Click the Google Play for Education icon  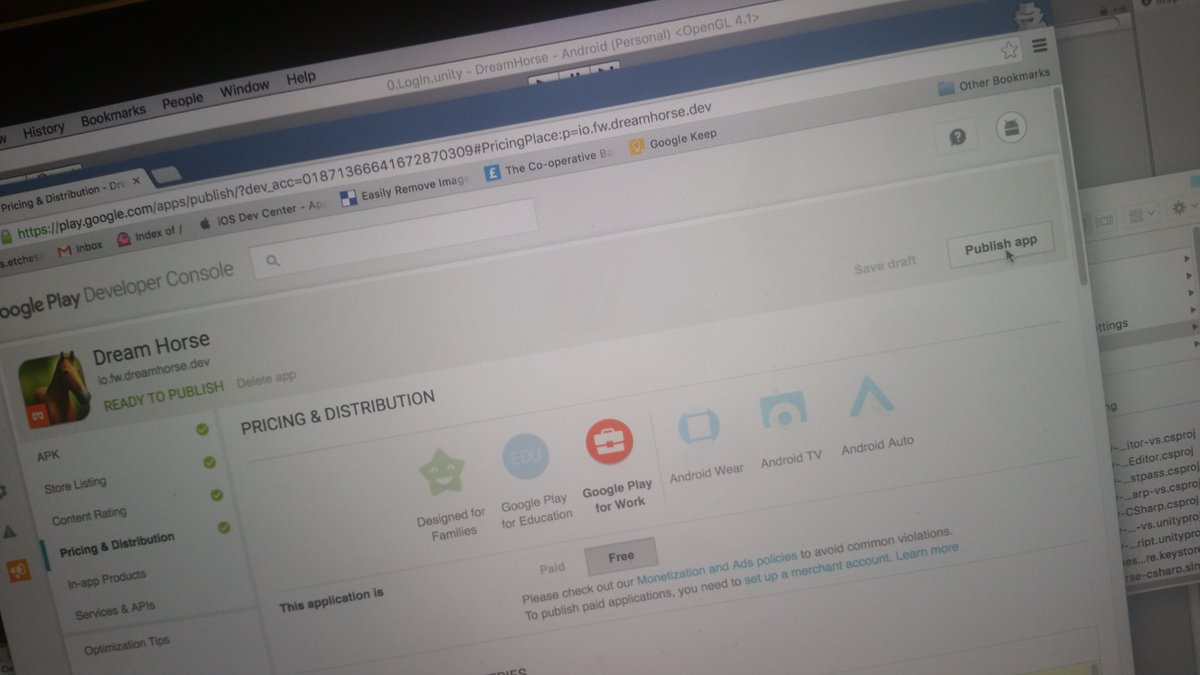(x=526, y=456)
